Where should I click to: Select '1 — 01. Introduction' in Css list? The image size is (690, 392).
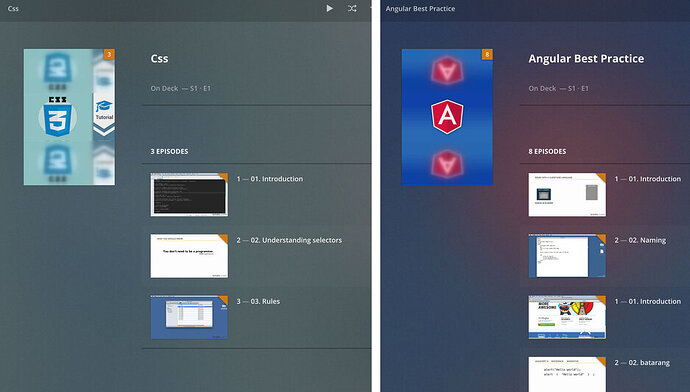tap(270, 179)
